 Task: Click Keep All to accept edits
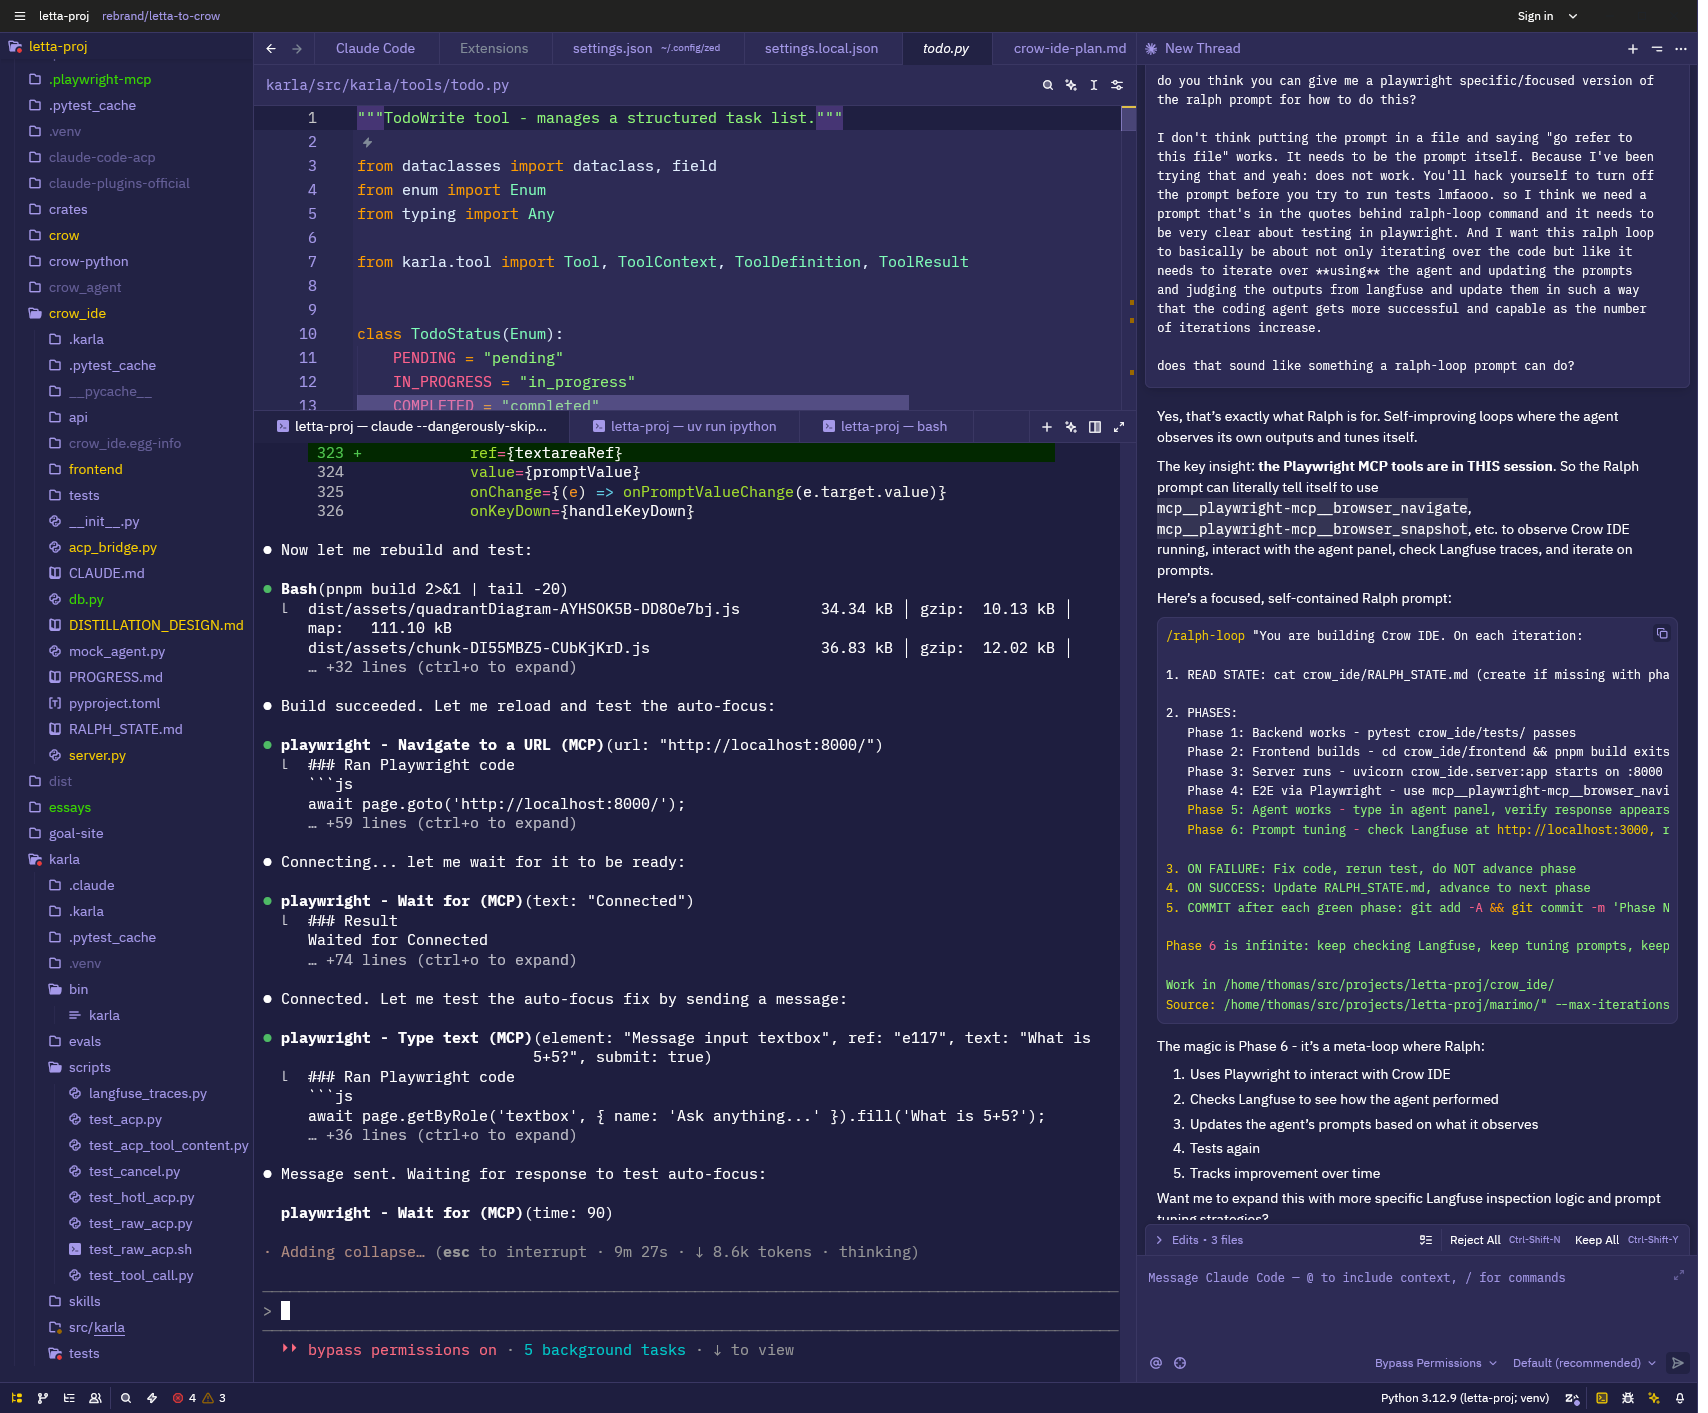1596,1240
